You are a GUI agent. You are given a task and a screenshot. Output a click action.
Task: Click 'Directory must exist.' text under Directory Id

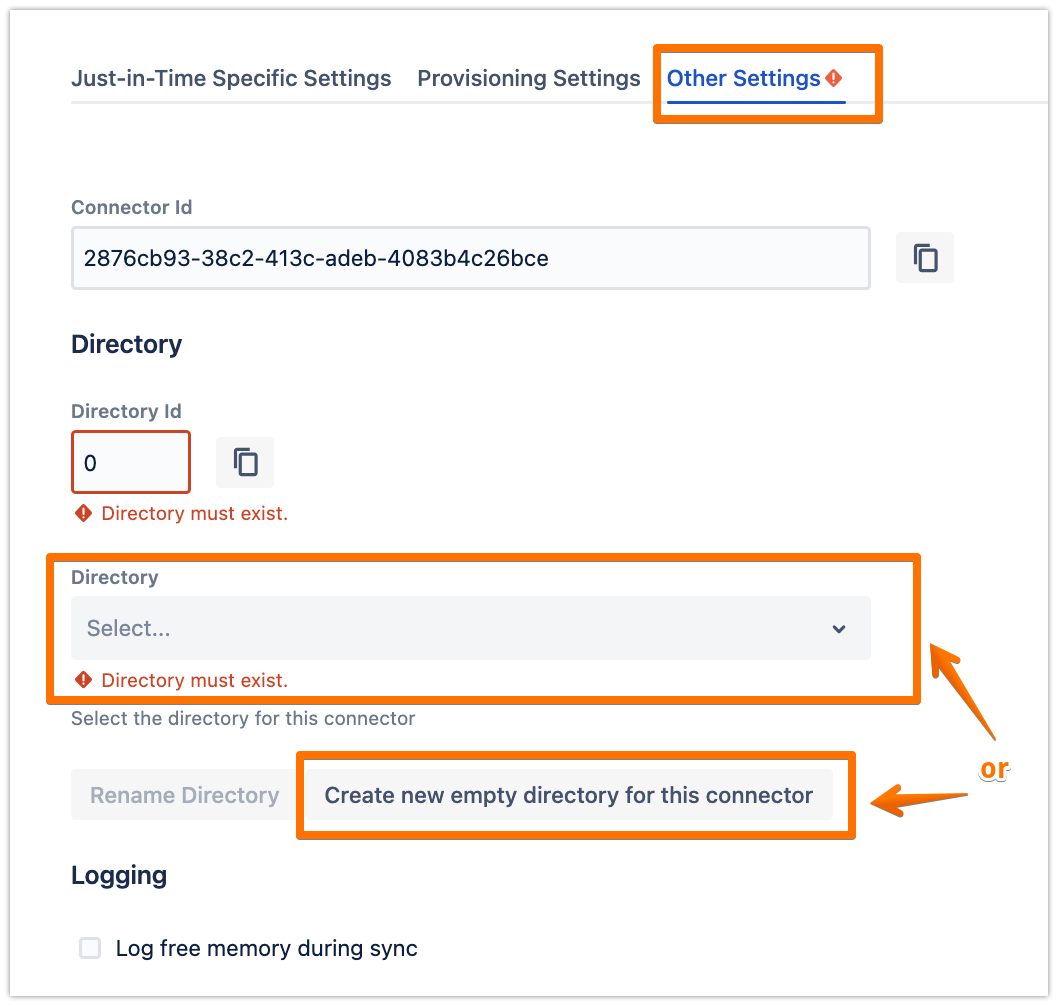coord(195,514)
